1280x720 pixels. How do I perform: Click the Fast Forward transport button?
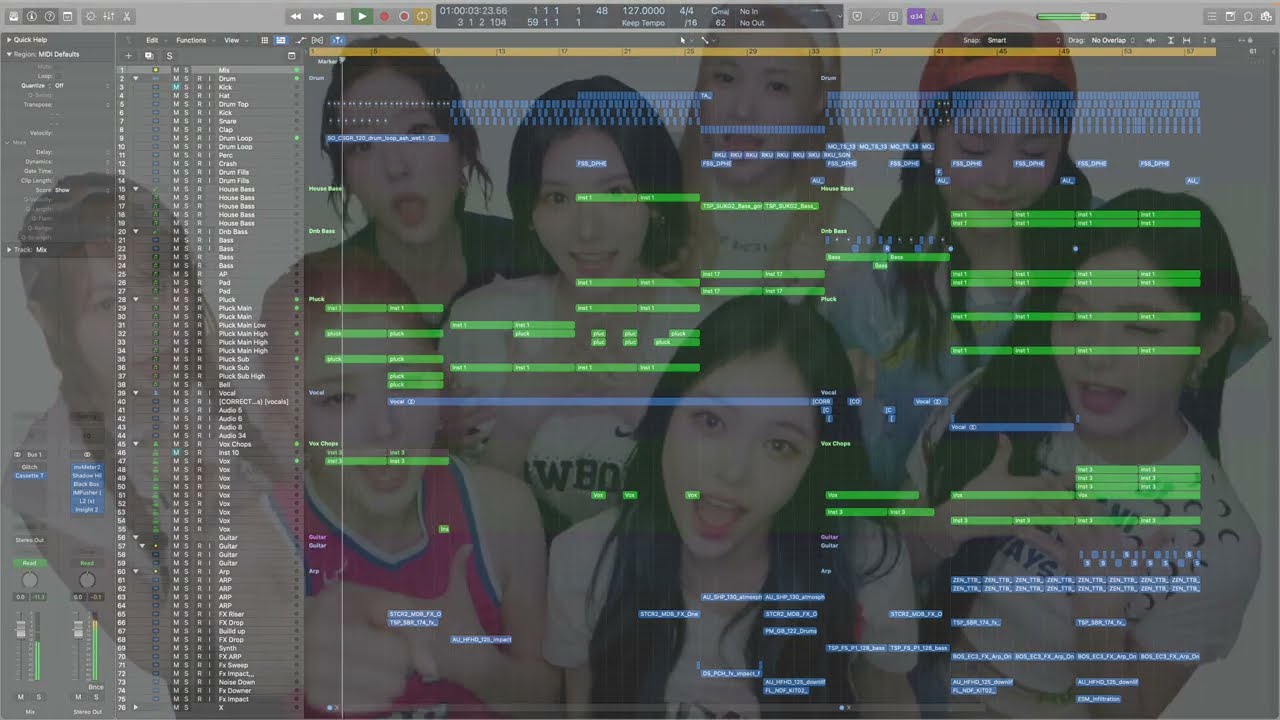pos(318,16)
